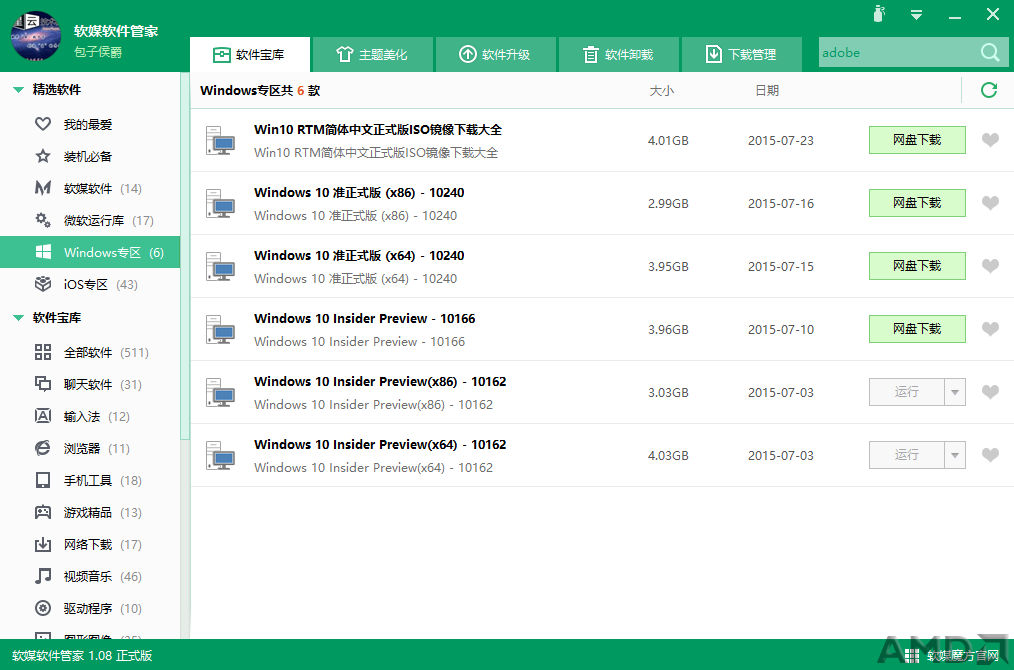The width and height of the screenshot is (1014, 670).
Task: Open the skin changer bottle icon
Action: pos(879,14)
